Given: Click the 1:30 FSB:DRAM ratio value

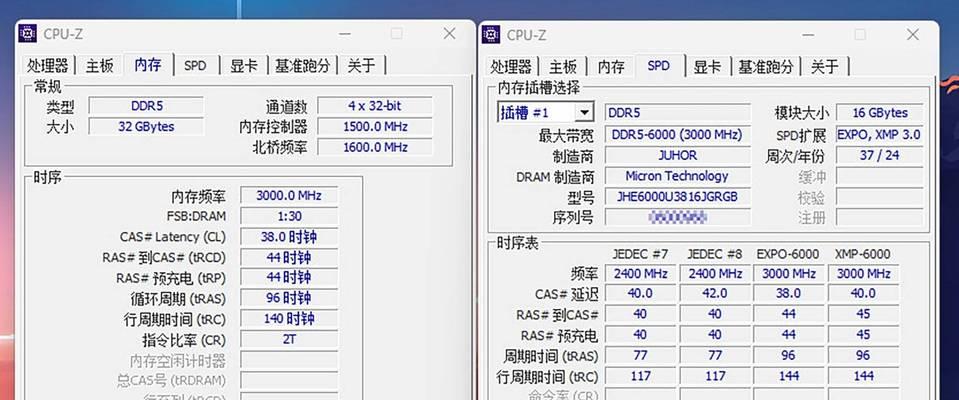Looking at the screenshot, I should (x=289, y=217).
